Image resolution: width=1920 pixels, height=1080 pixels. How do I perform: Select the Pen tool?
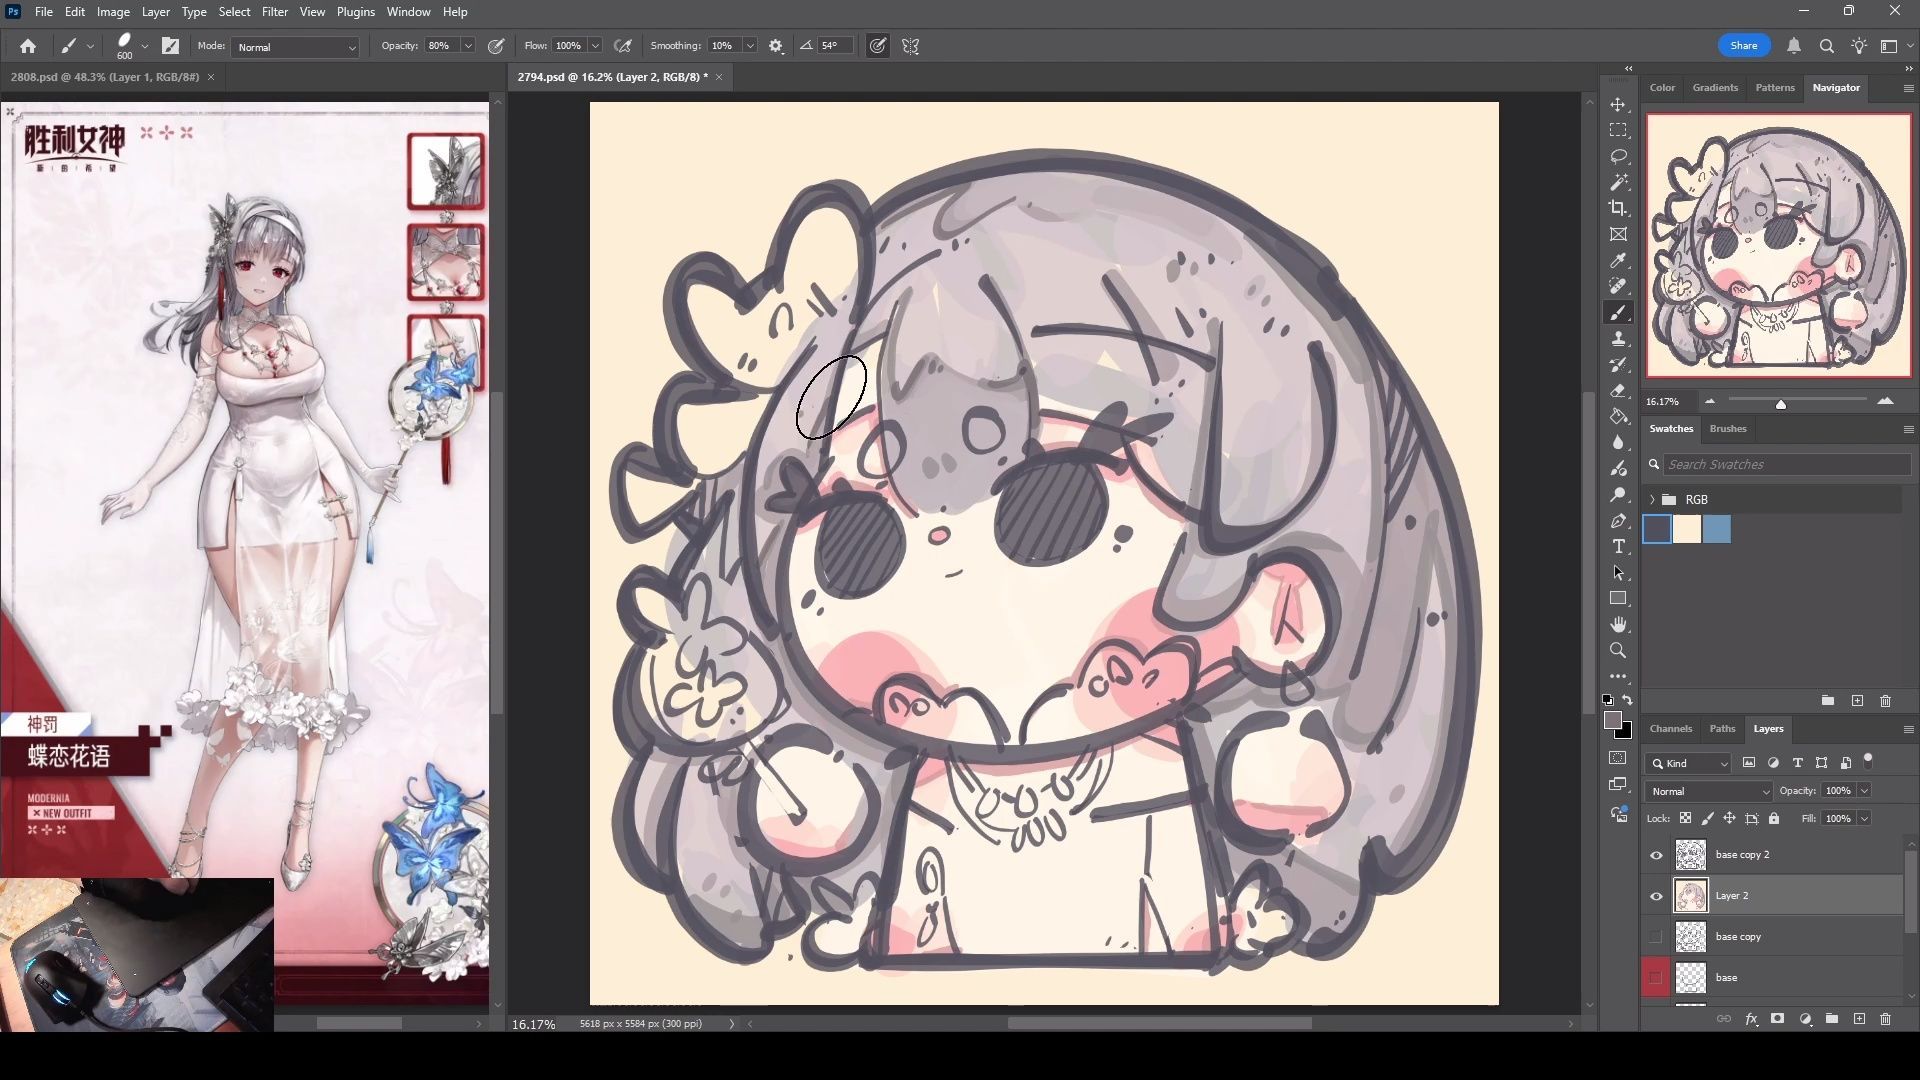(x=1618, y=521)
